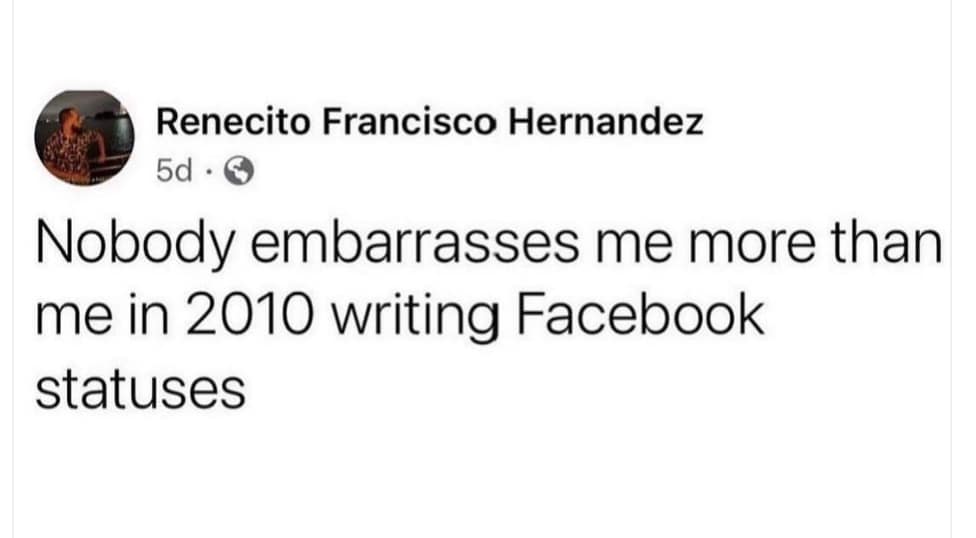Click the "me" starting the second line
The image size is (976, 538).
point(70,316)
